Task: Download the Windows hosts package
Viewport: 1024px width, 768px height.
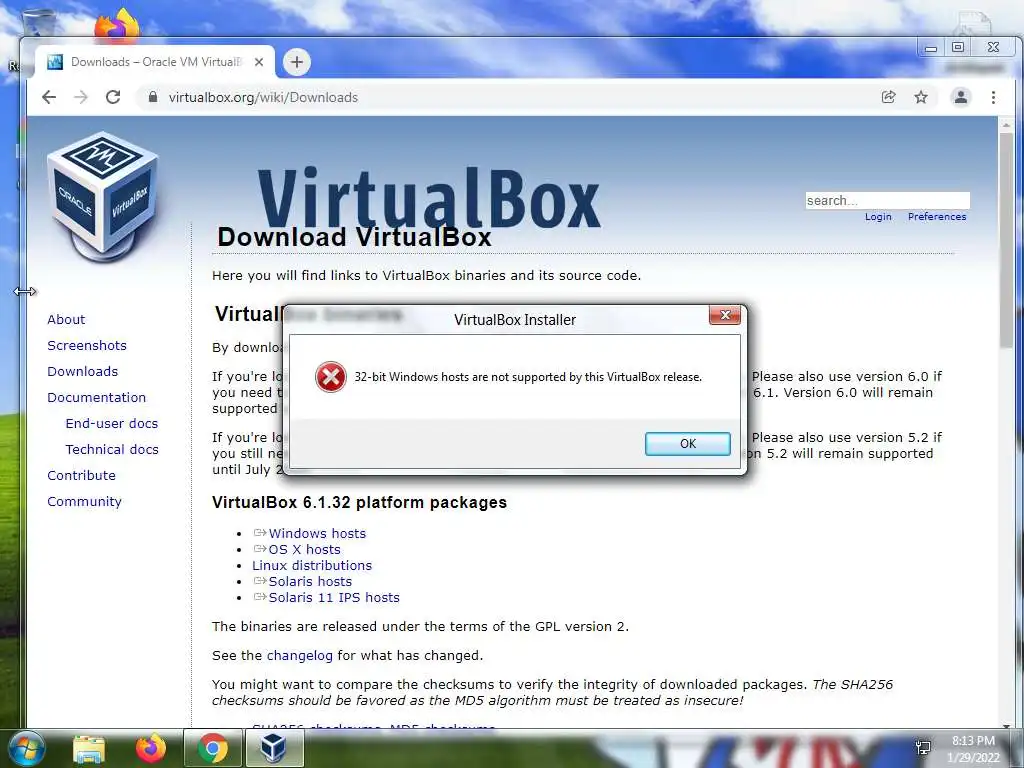Action: [x=317, y=534]
